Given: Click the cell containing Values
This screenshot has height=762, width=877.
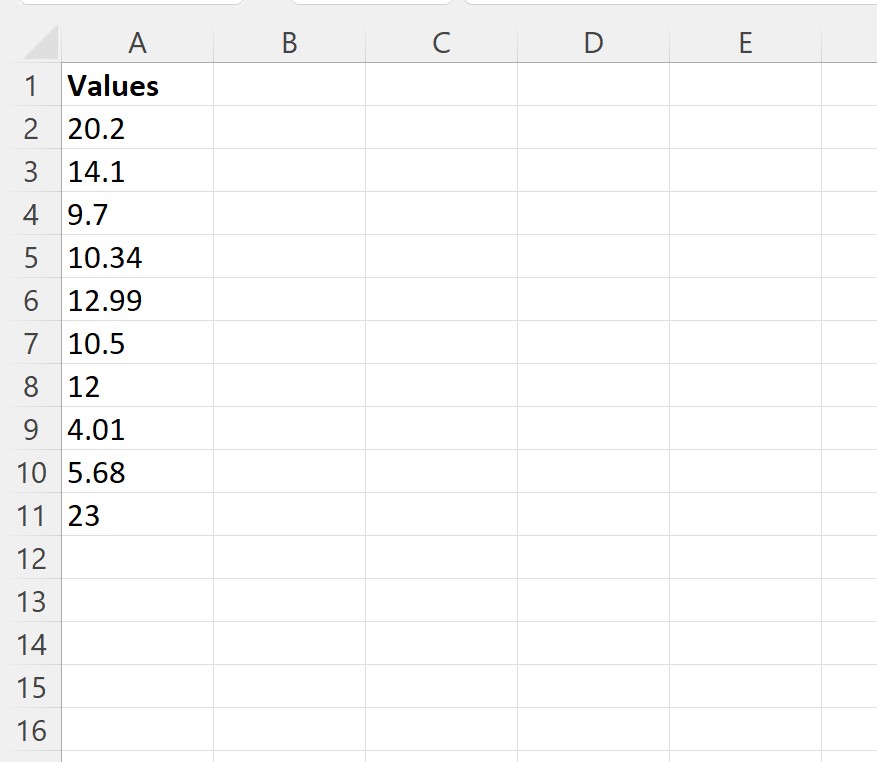Looking at the screenshot, I should pos(137,85).
